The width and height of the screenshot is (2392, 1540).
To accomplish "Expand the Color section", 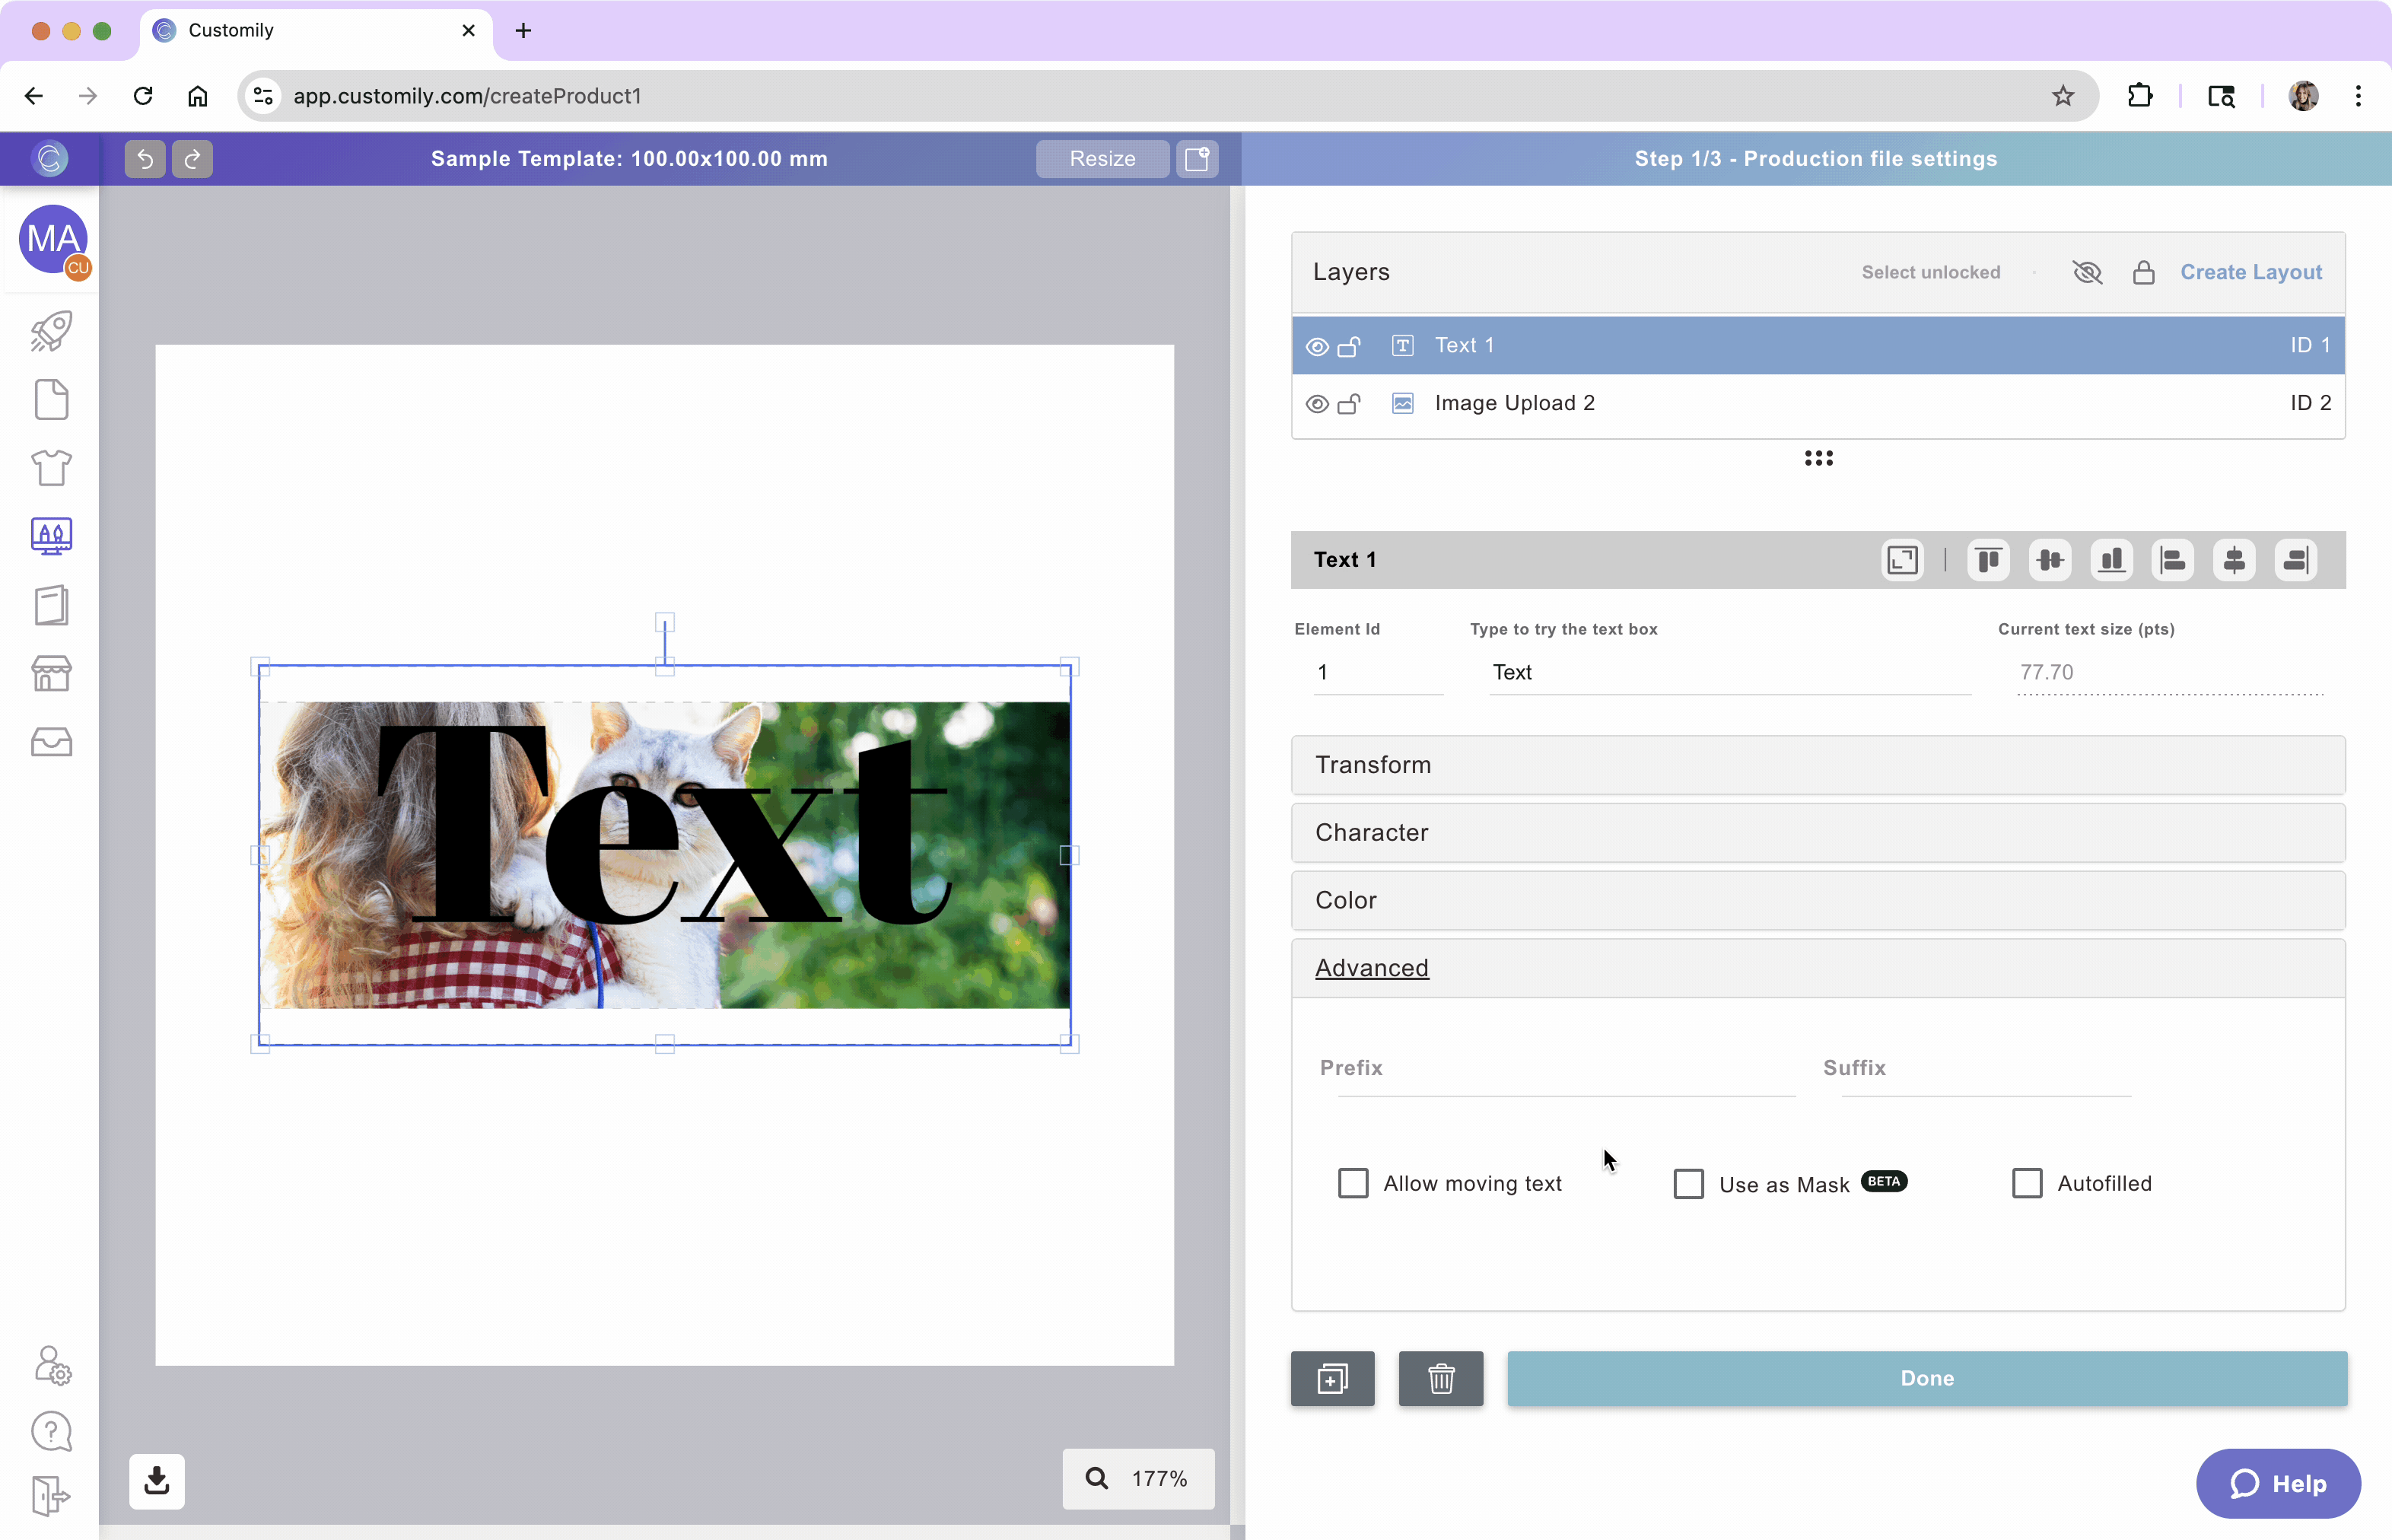I will tap(1818, 900).
